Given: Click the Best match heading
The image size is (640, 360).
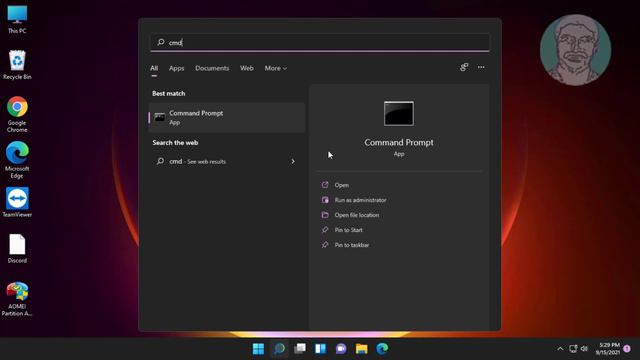Looking at the screenshot, I should [169, 93].
